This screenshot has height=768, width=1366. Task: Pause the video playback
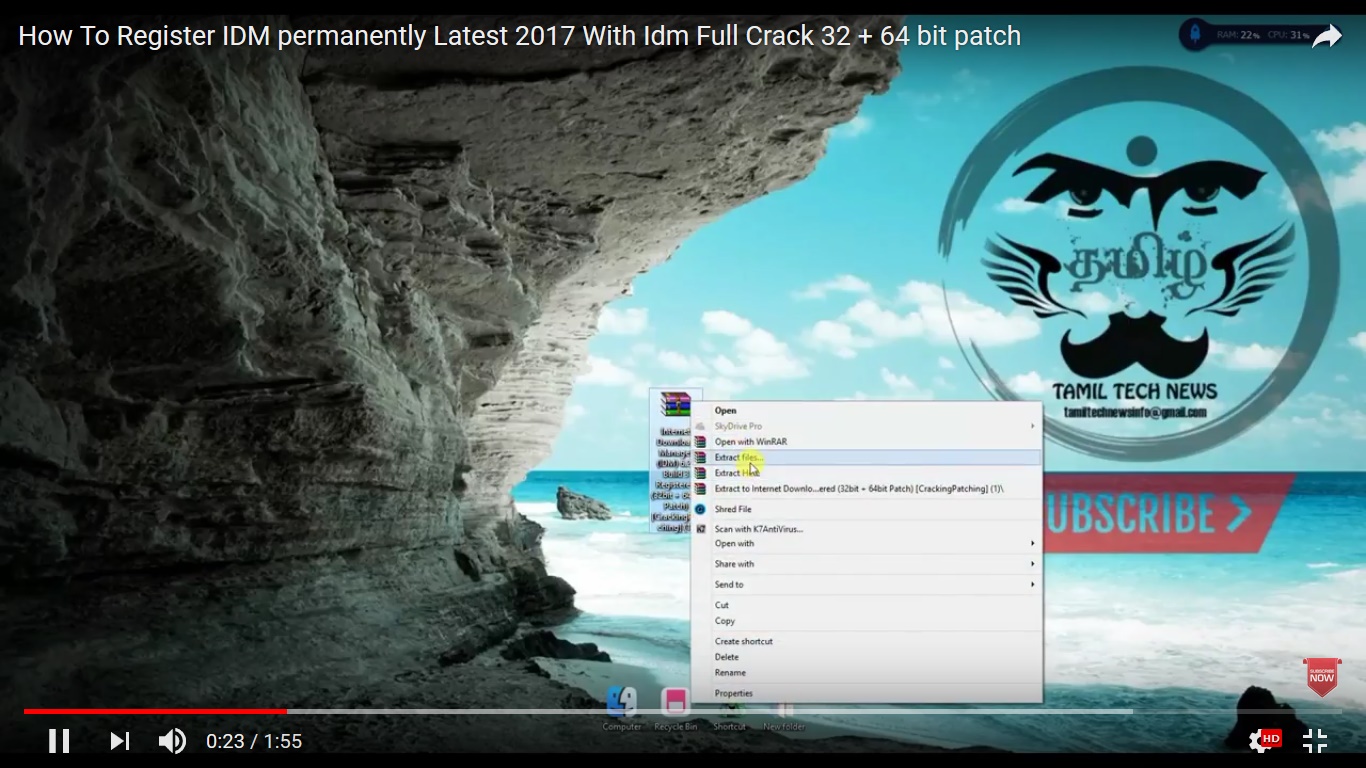pos(59,741)
